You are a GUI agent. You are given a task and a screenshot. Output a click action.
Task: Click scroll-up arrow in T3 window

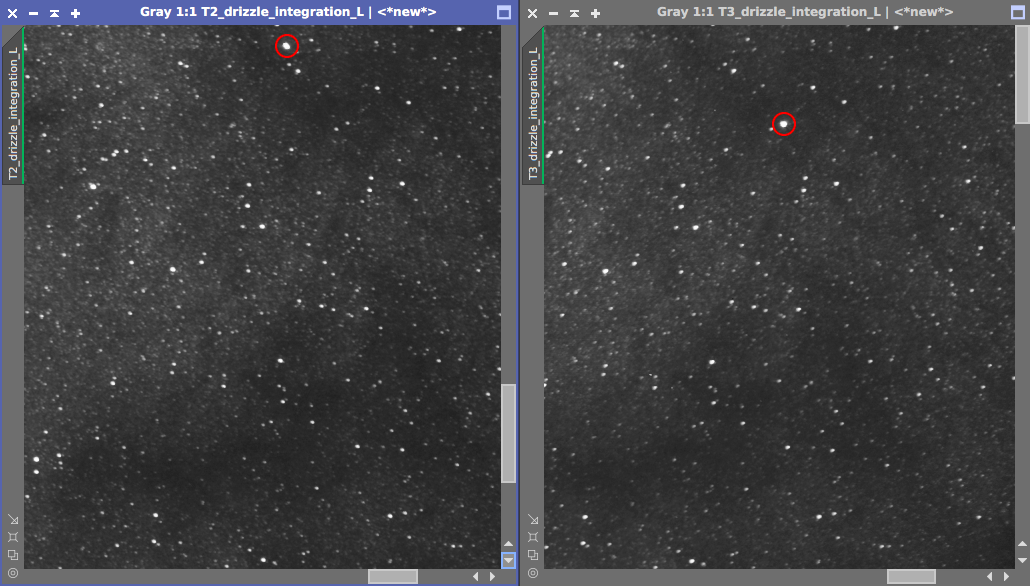(x=1022, y=544)
